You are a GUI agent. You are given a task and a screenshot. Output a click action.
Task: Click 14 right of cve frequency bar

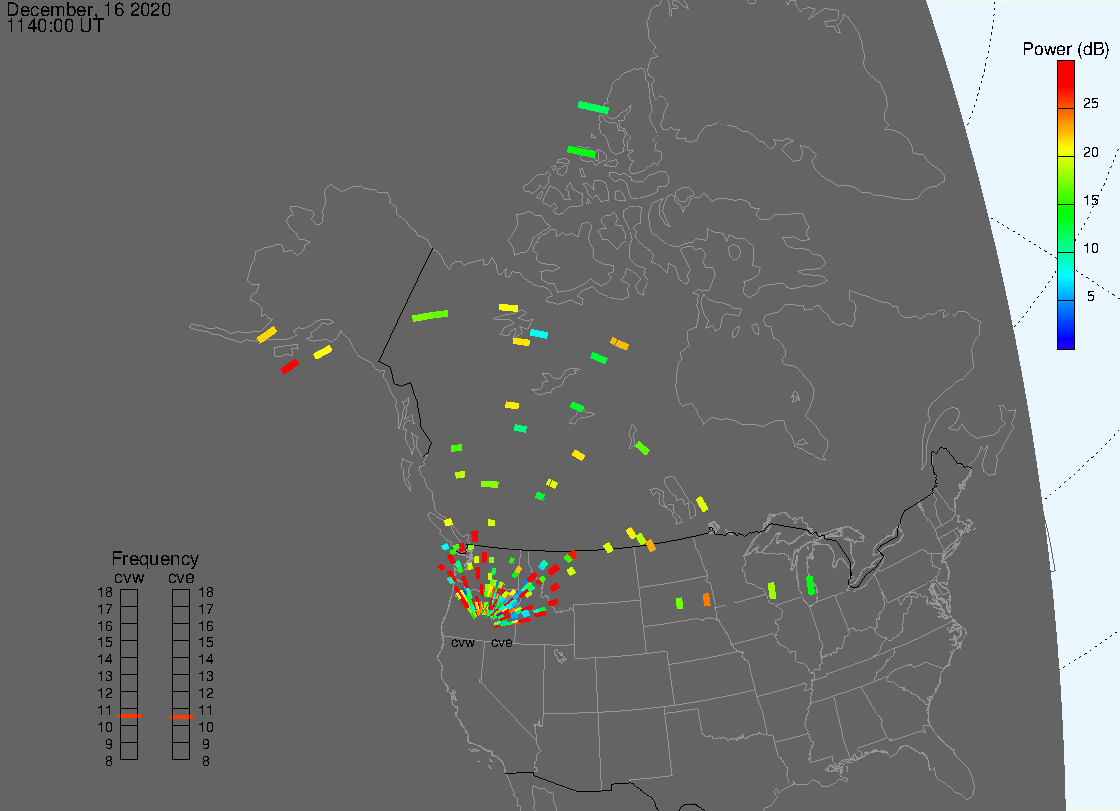coord(206,660)
